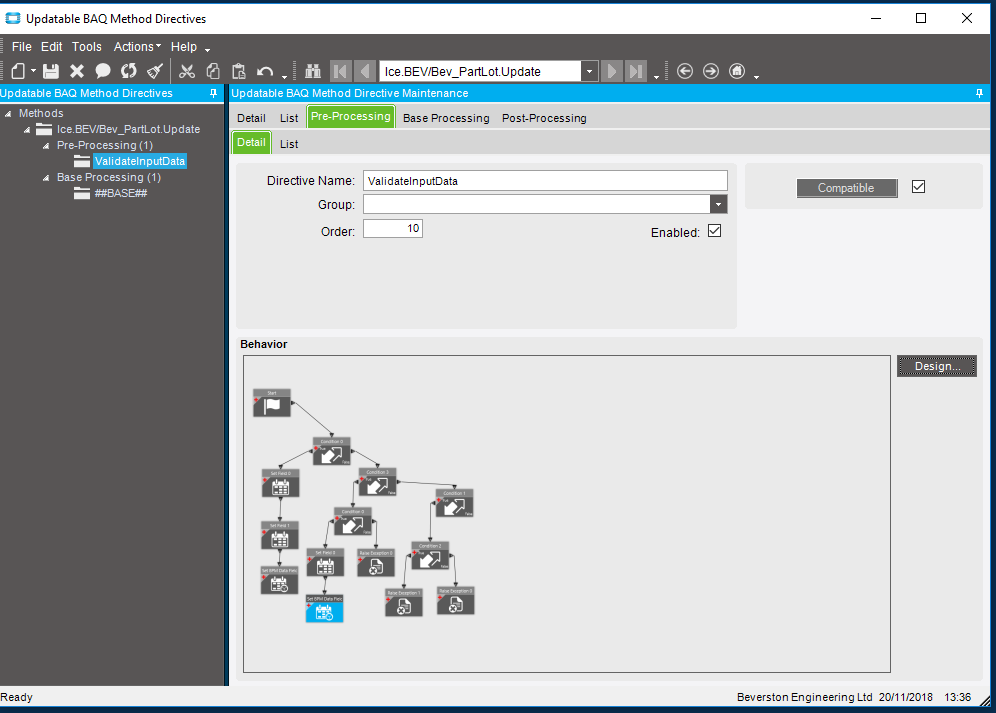
Task: Click the 20/11/2018 date in status bar
Action: tap(906, 697)
